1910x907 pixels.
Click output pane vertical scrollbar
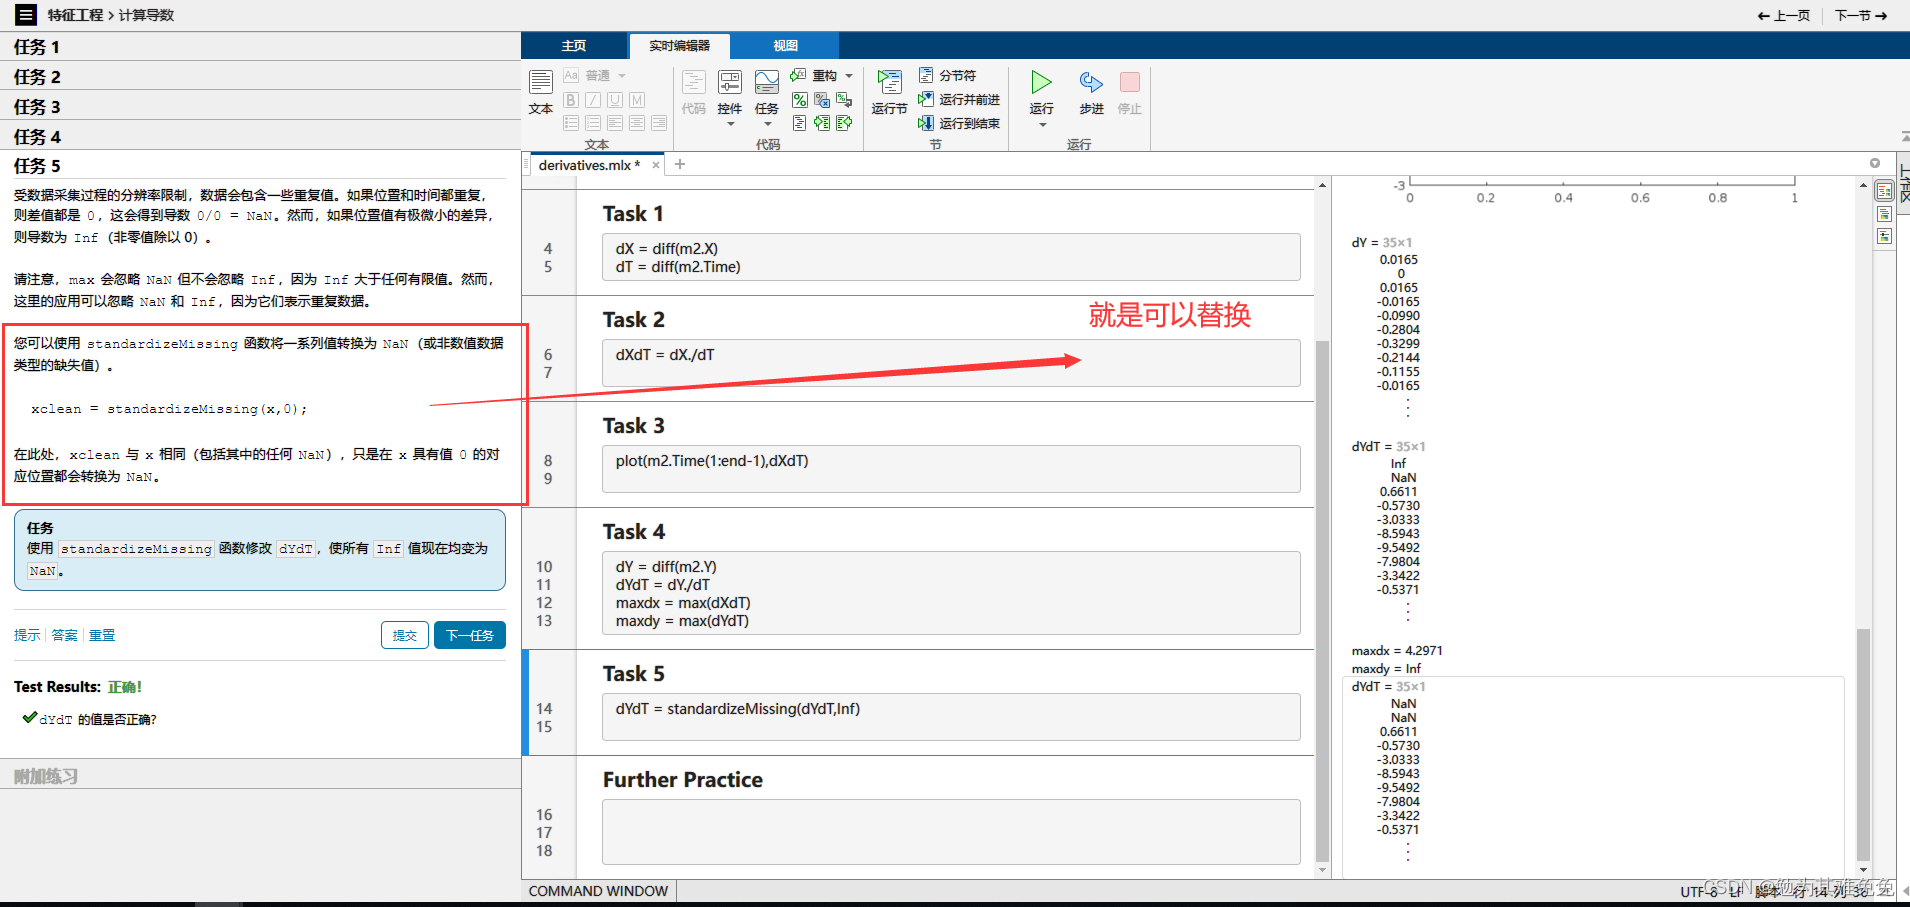click(x=1863, y=744)
